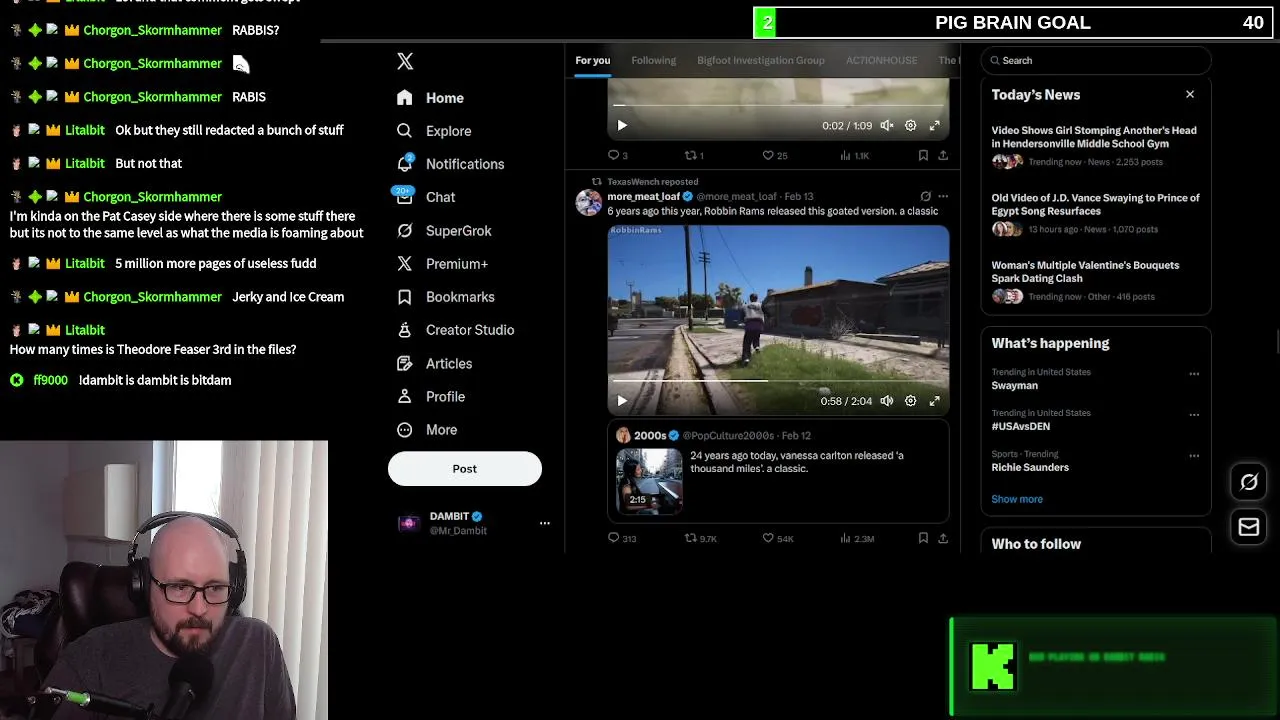The height and width of the screenshot is (720, 1280).
Task: Click the DAMBIT account avatar
Action: (408, 523)
